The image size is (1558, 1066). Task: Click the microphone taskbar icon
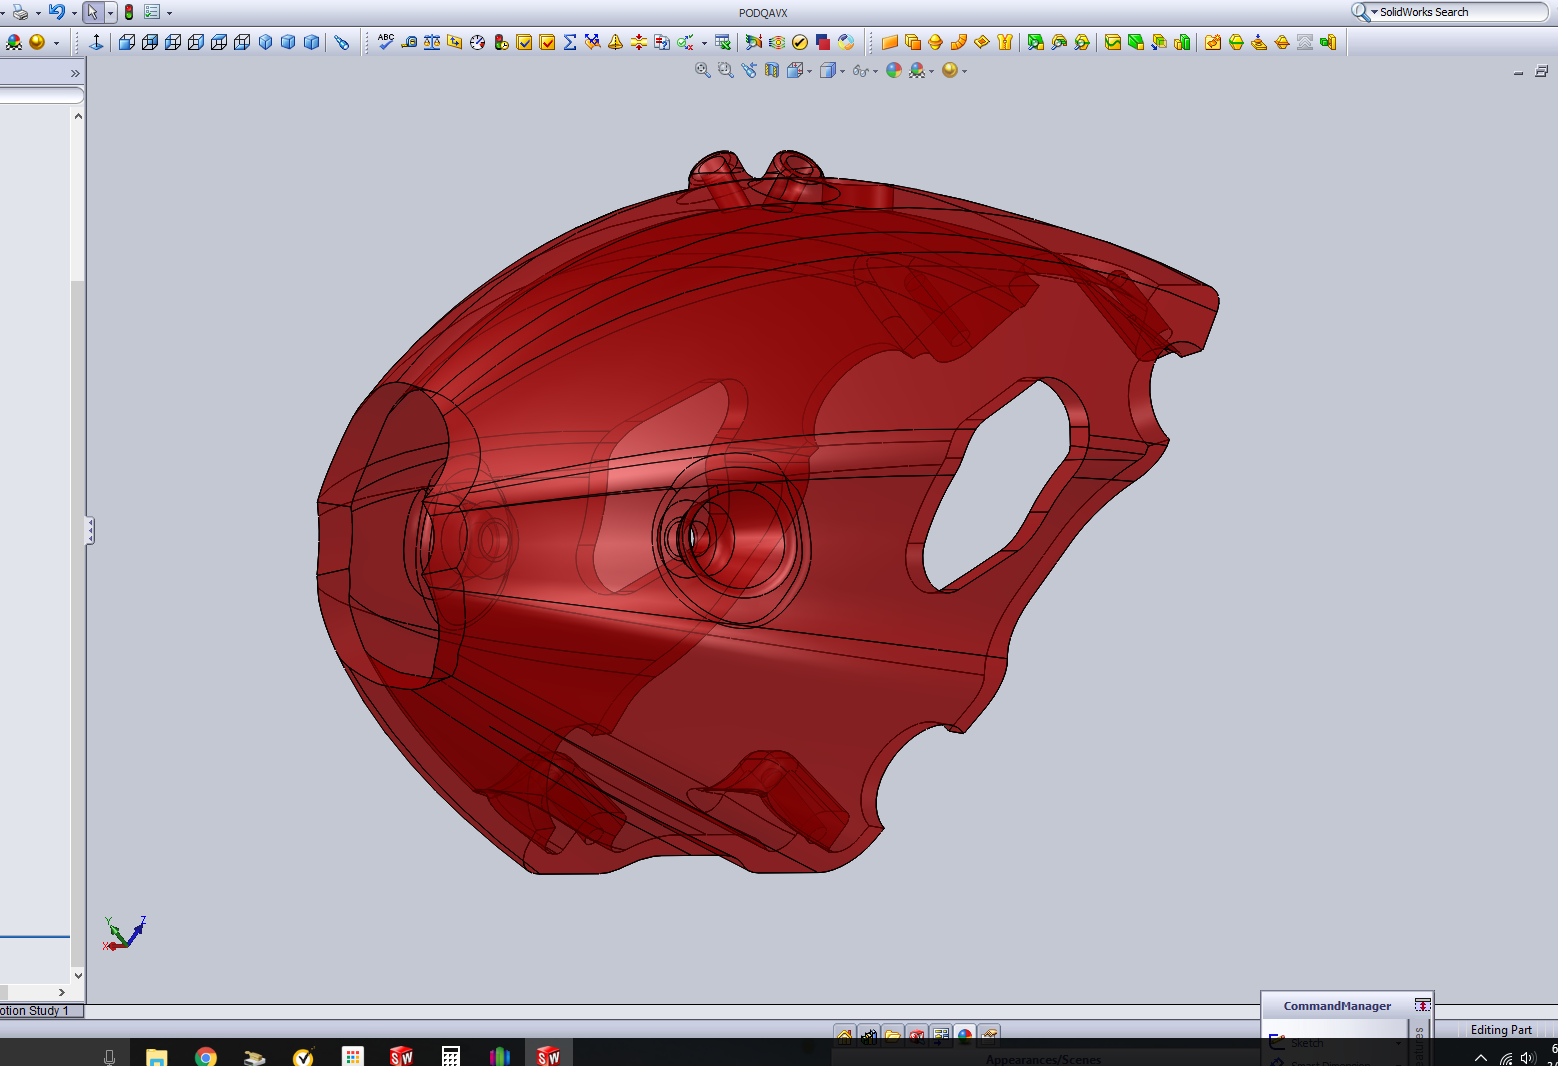click(x=109, y=1057)
